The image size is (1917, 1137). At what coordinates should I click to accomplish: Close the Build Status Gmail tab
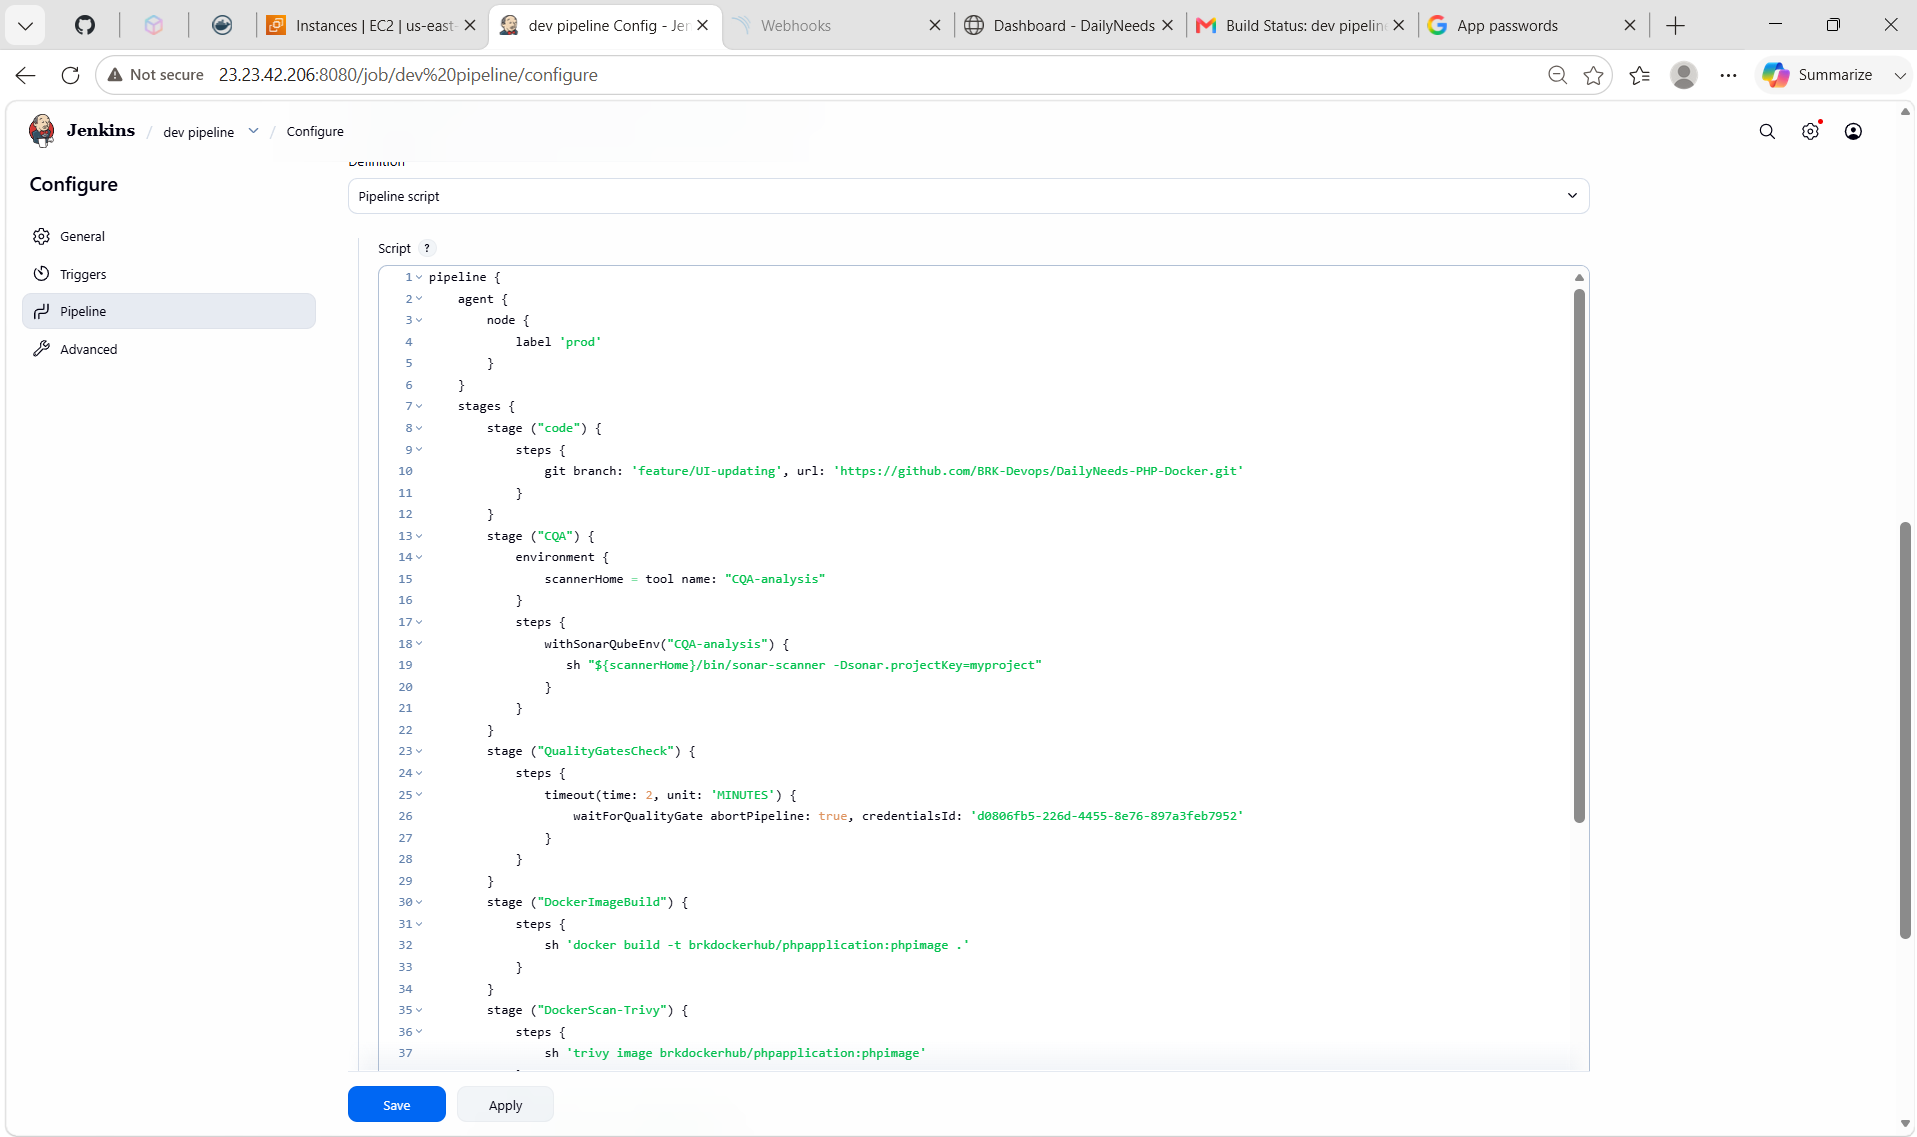[x=1399, y=25]
